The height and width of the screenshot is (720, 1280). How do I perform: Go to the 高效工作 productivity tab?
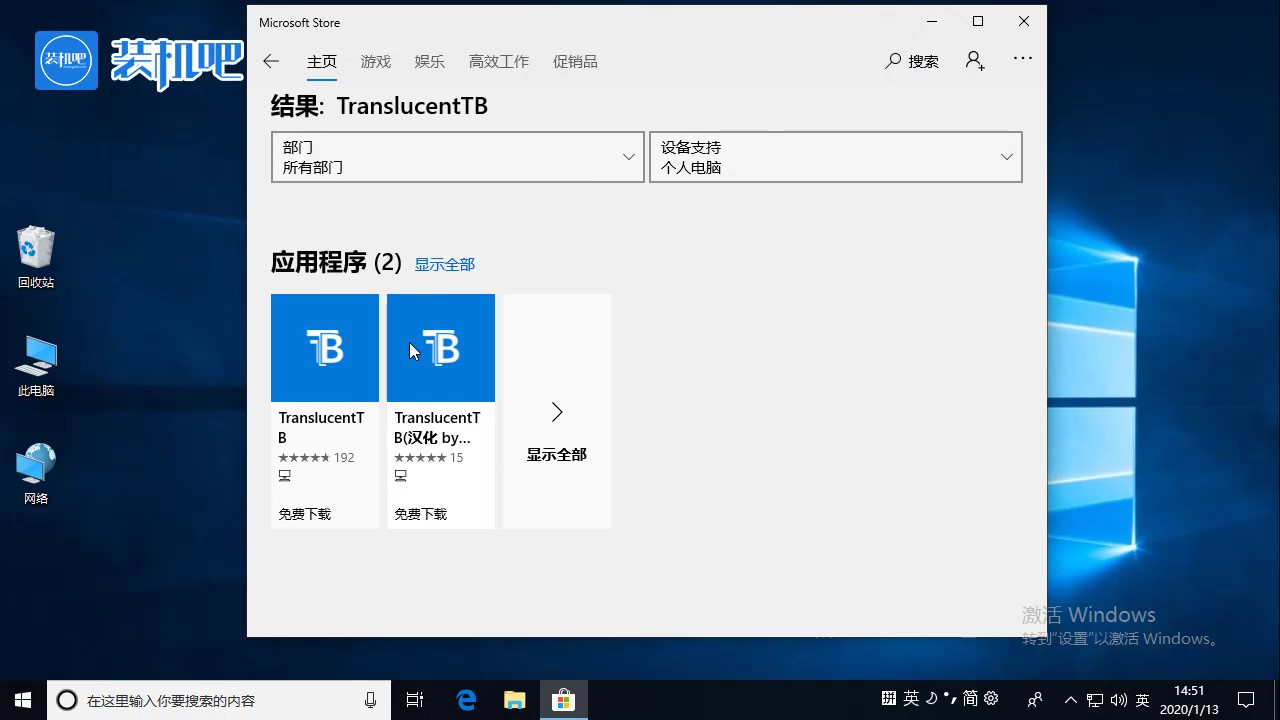pos(499,62)
